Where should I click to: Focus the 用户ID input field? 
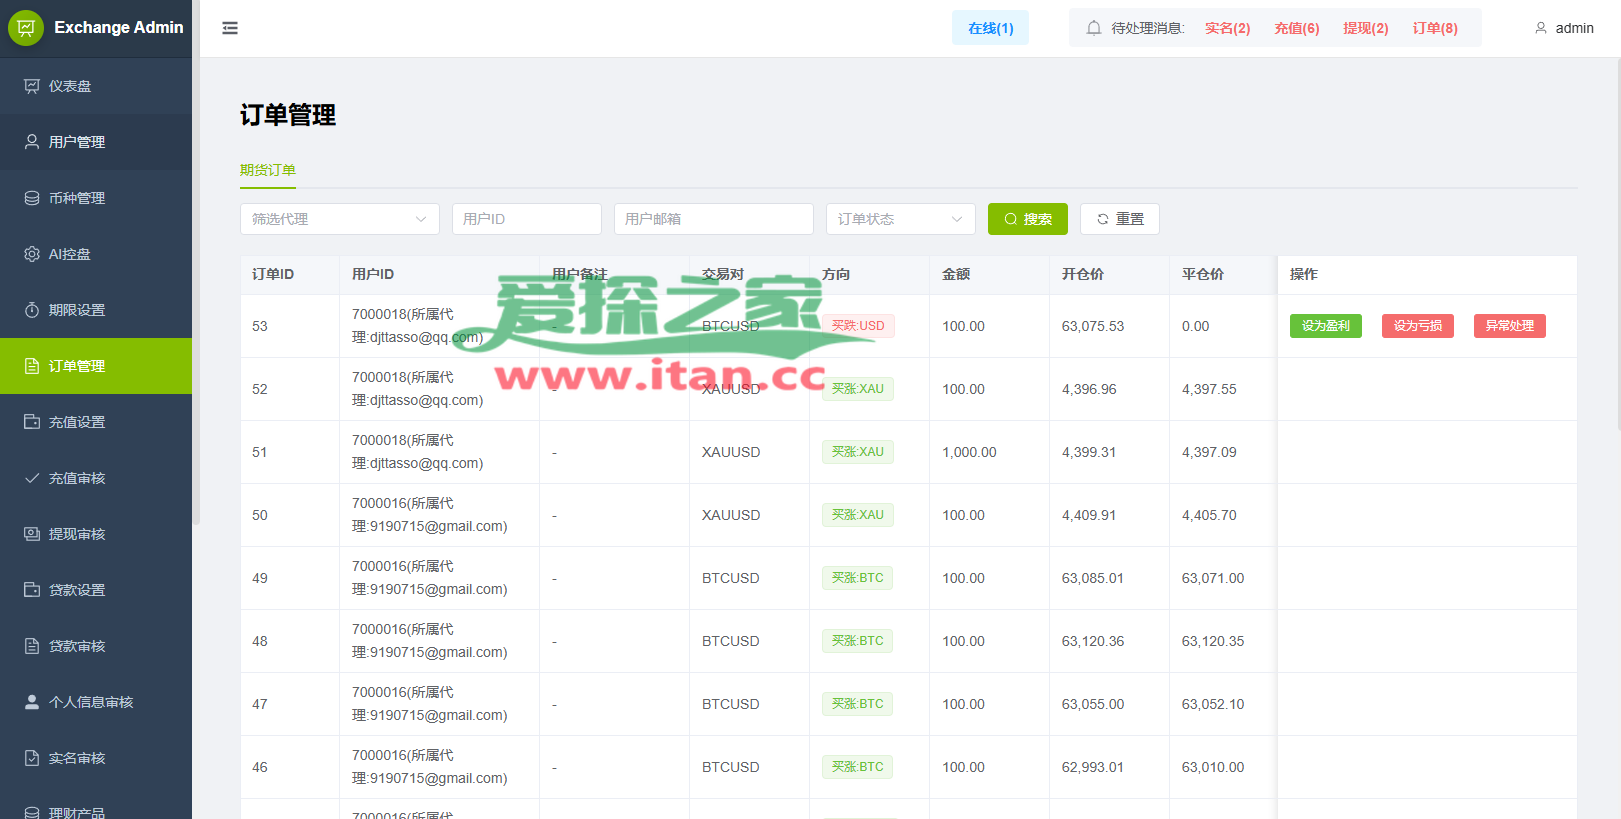527,219
